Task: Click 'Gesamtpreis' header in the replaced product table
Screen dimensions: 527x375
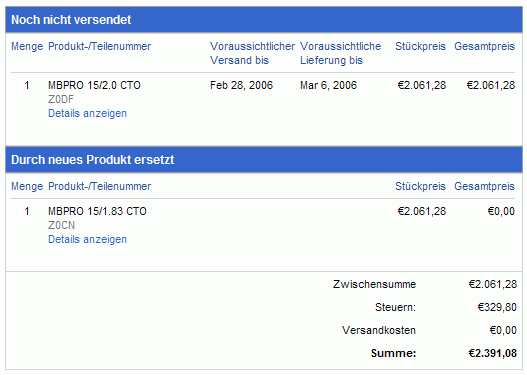Action: point(484,186)
